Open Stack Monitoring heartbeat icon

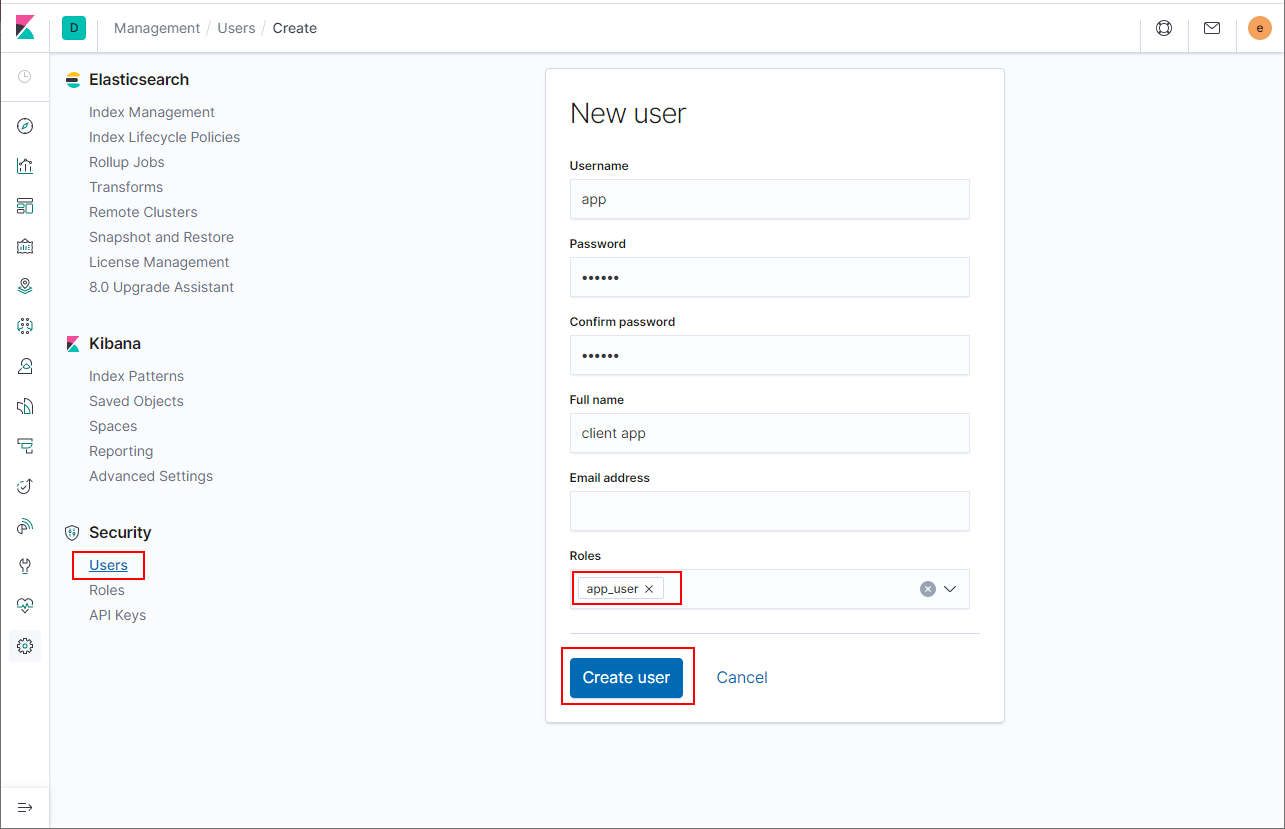pyautogui.click(x=25, y=606)
